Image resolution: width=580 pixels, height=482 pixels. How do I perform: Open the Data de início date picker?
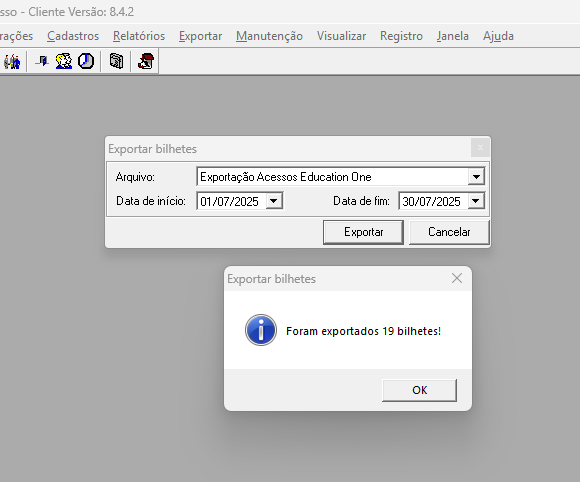click(274, 201)
